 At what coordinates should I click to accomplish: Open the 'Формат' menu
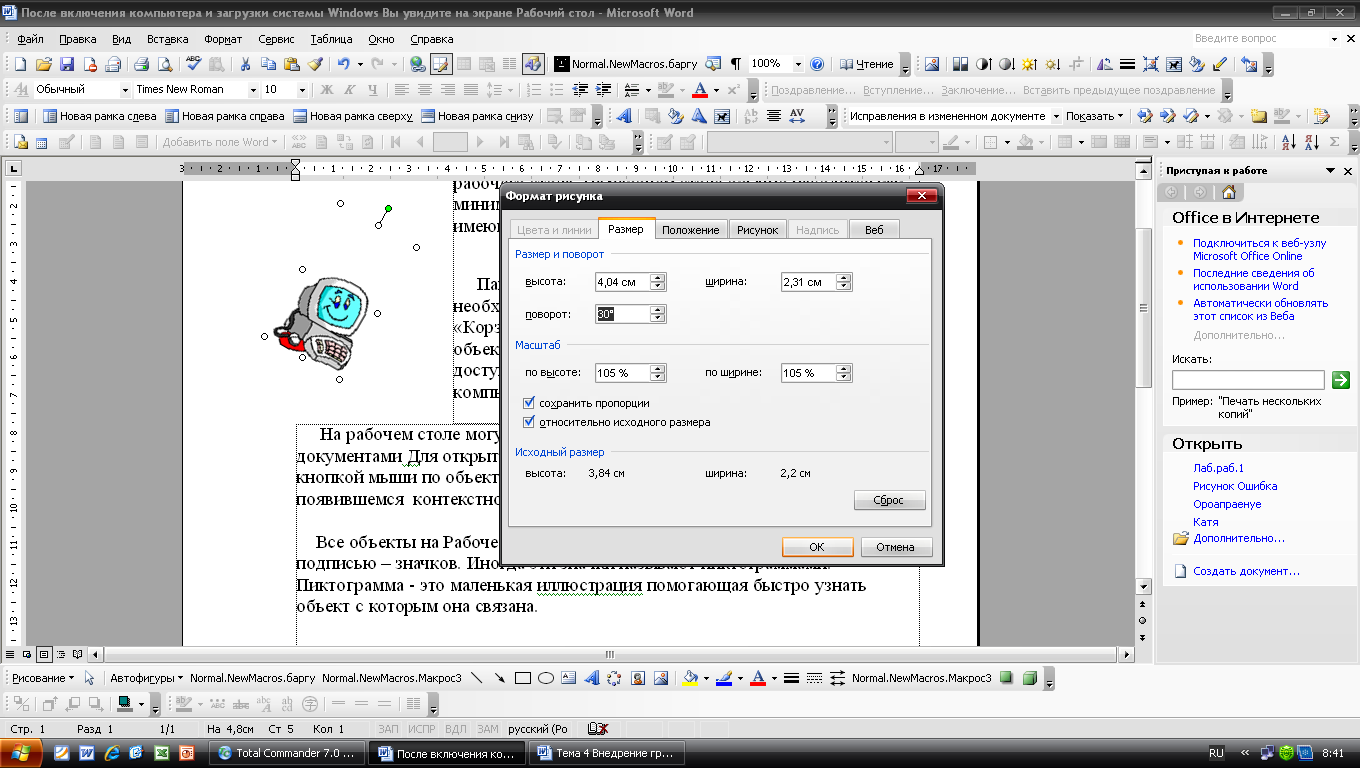click(223, 39)
